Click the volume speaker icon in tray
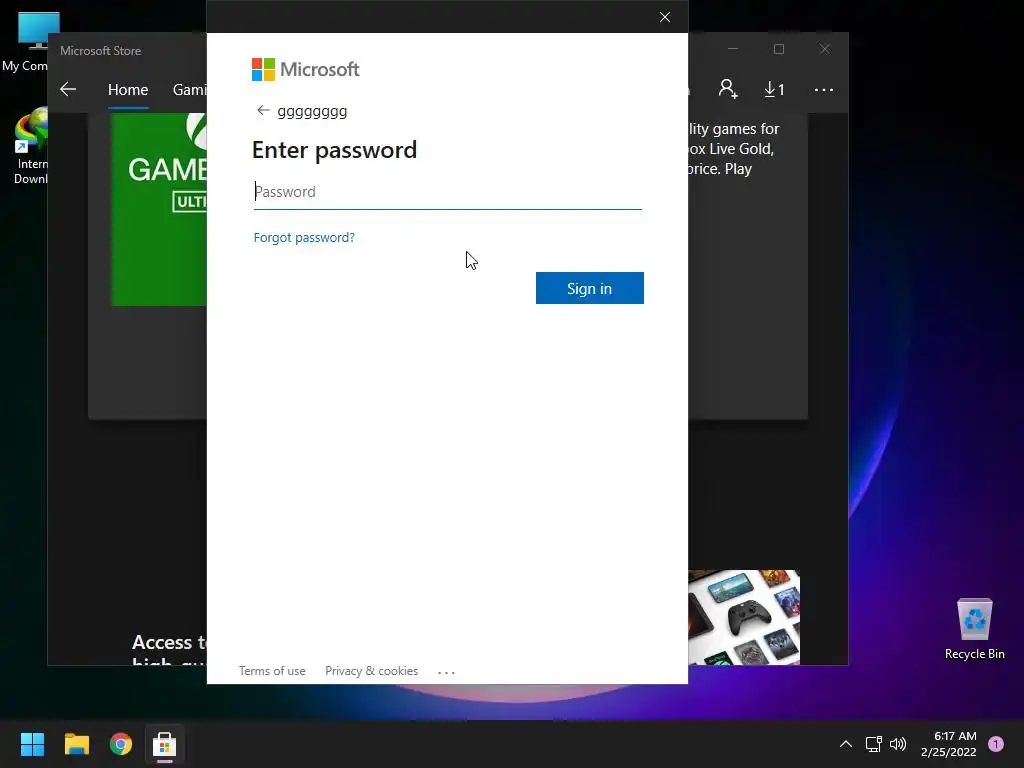The width and height of the screenshot is (1024, 768). 898,744
